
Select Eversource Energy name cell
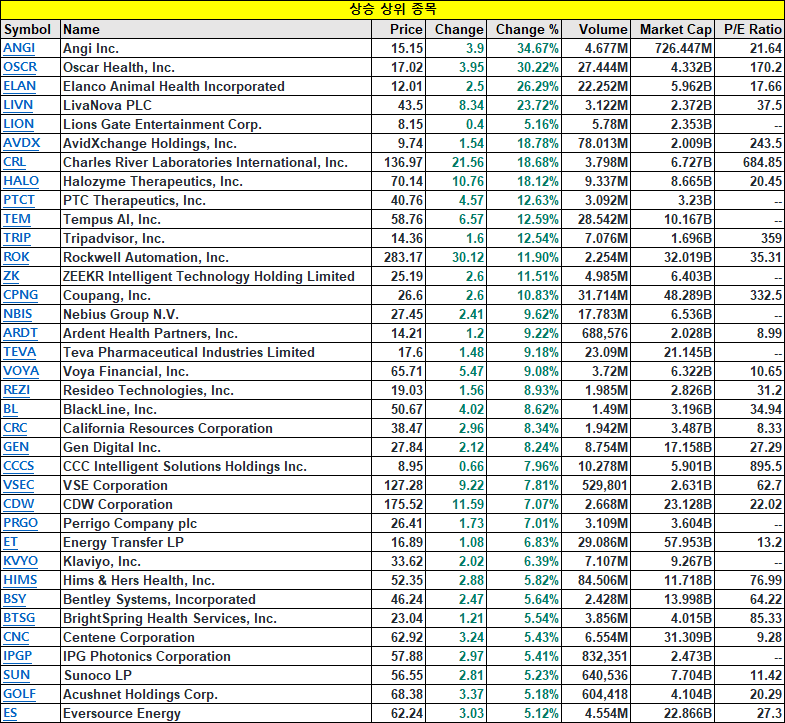click(x=216, y=714)
